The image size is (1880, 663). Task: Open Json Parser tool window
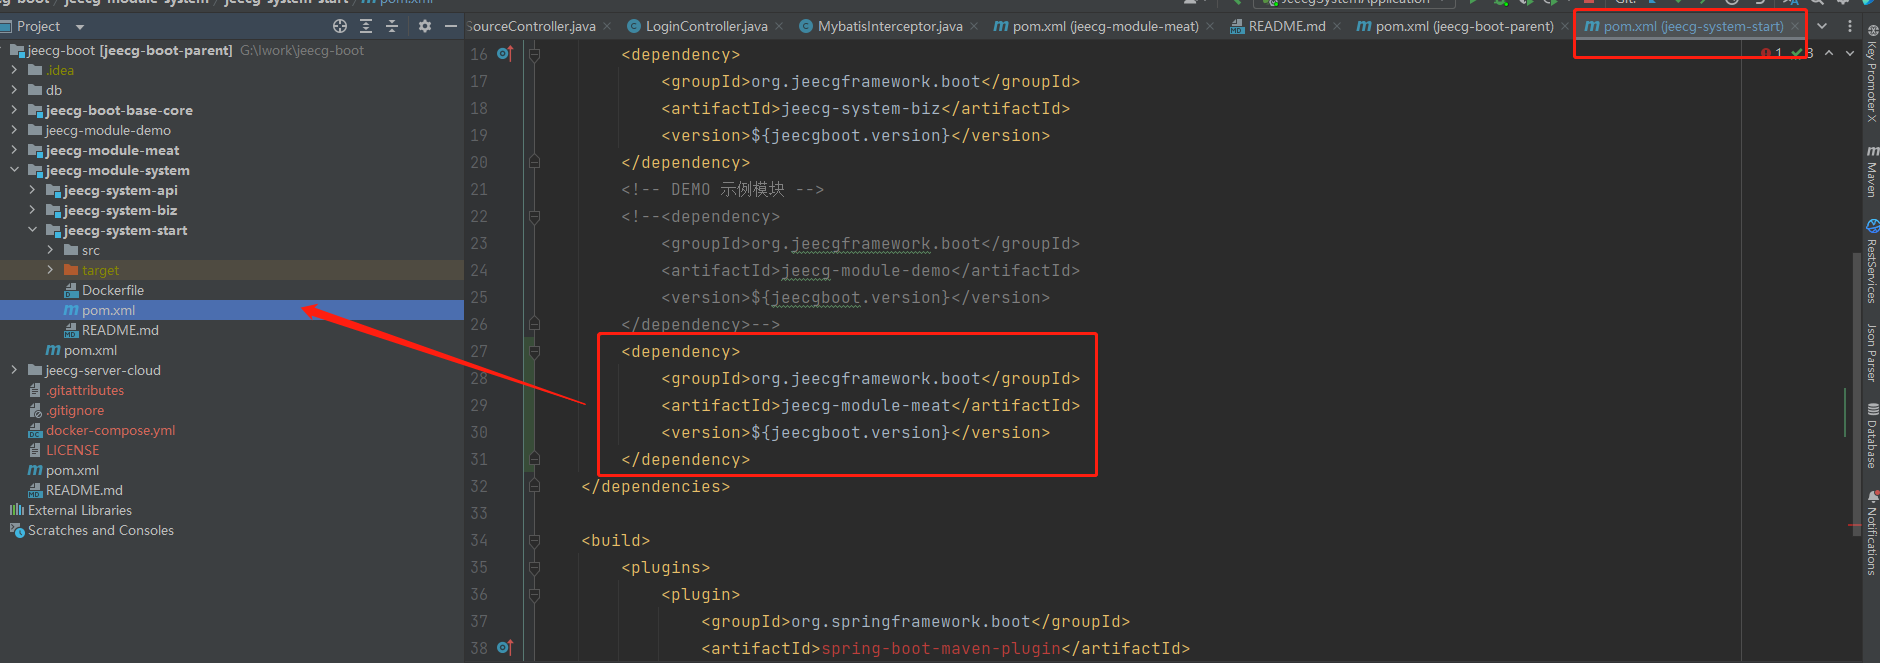click(1871, 352)
